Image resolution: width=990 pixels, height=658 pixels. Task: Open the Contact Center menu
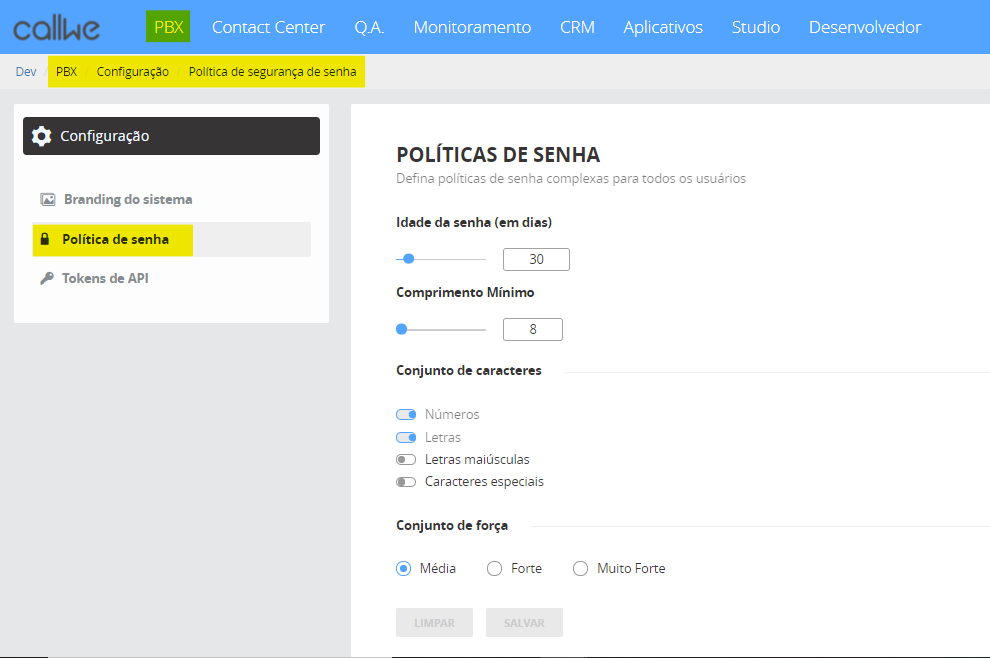point(268,27)
